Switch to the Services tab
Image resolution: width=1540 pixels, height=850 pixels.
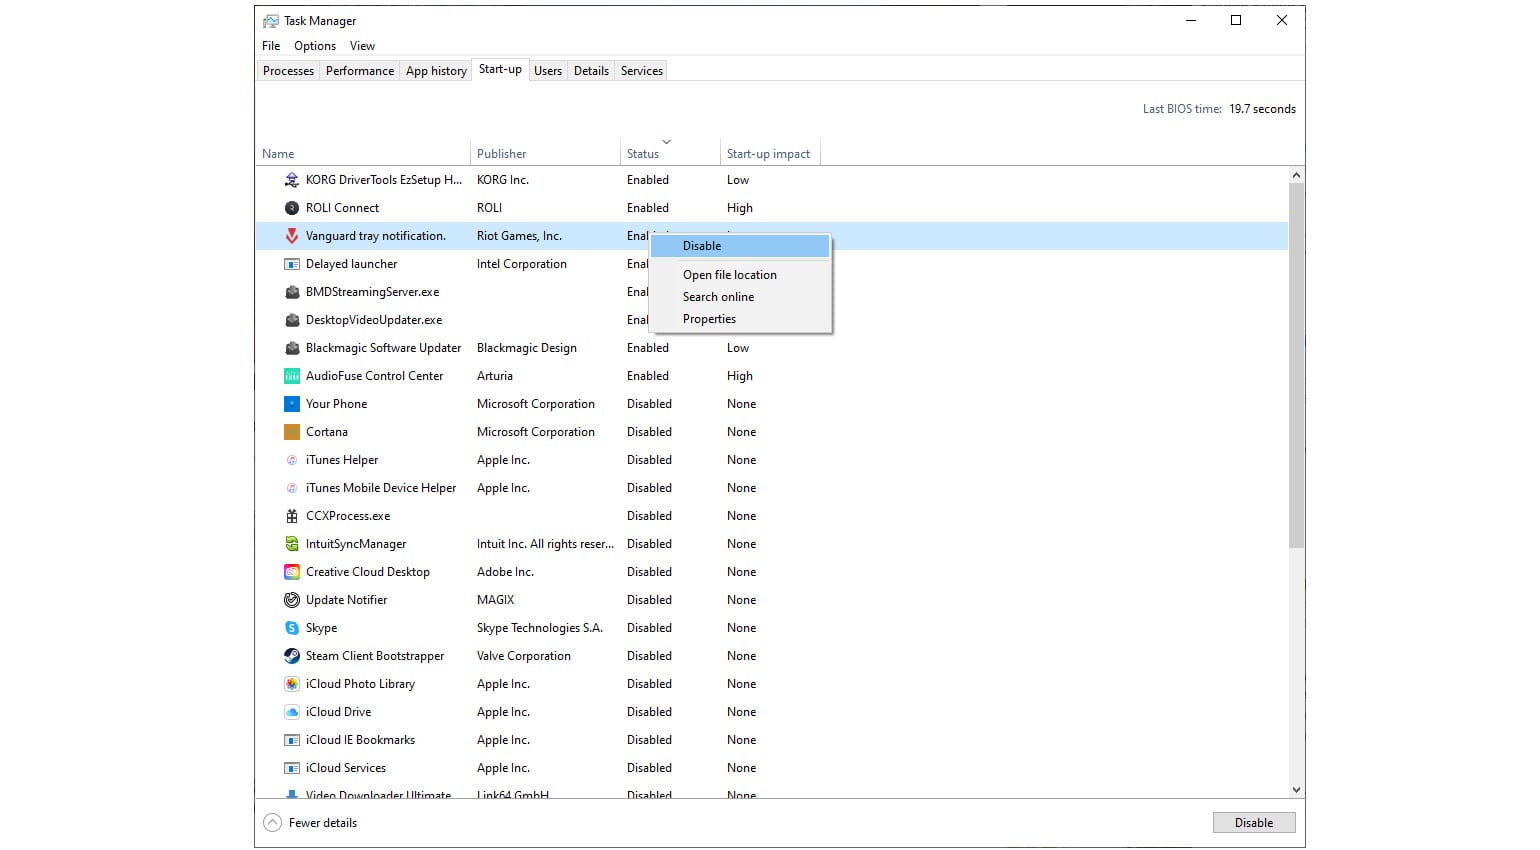pyautogui.click(x=642, y=71)
